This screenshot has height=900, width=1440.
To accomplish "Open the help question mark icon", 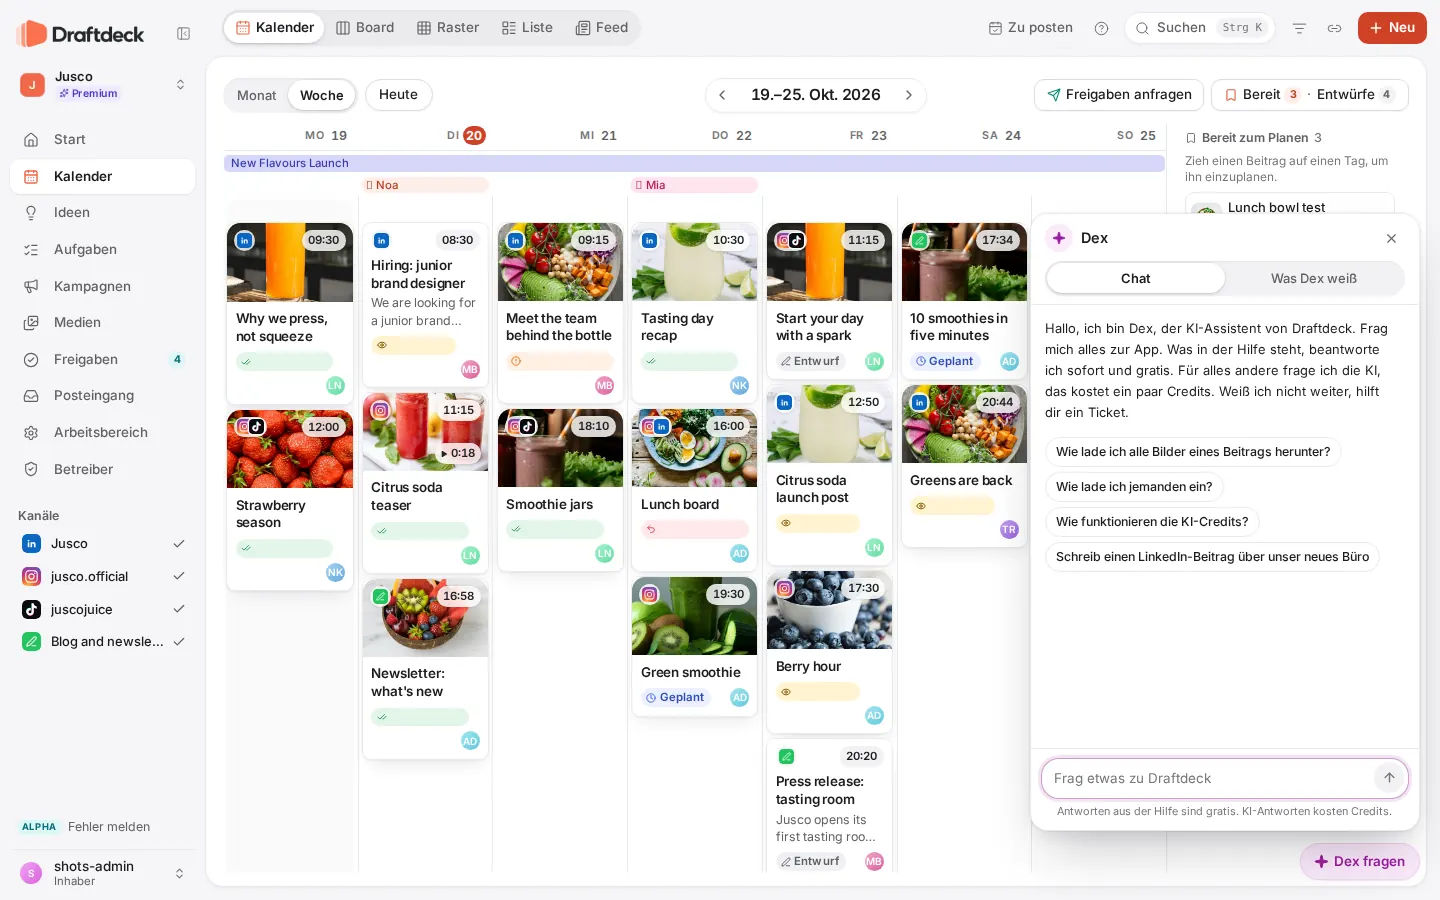I will 1102,28.
